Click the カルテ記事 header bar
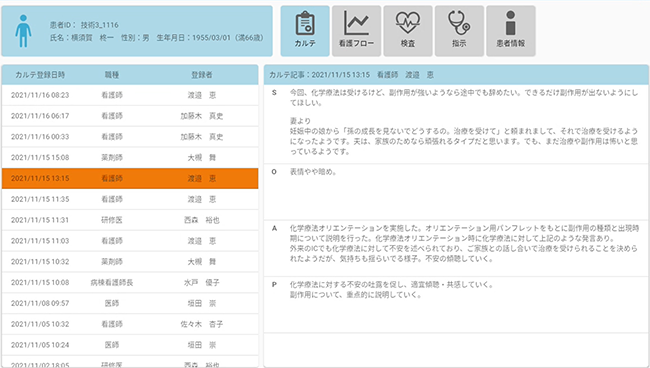The height and width of the screenshot is (368, 650). [456, 75]
